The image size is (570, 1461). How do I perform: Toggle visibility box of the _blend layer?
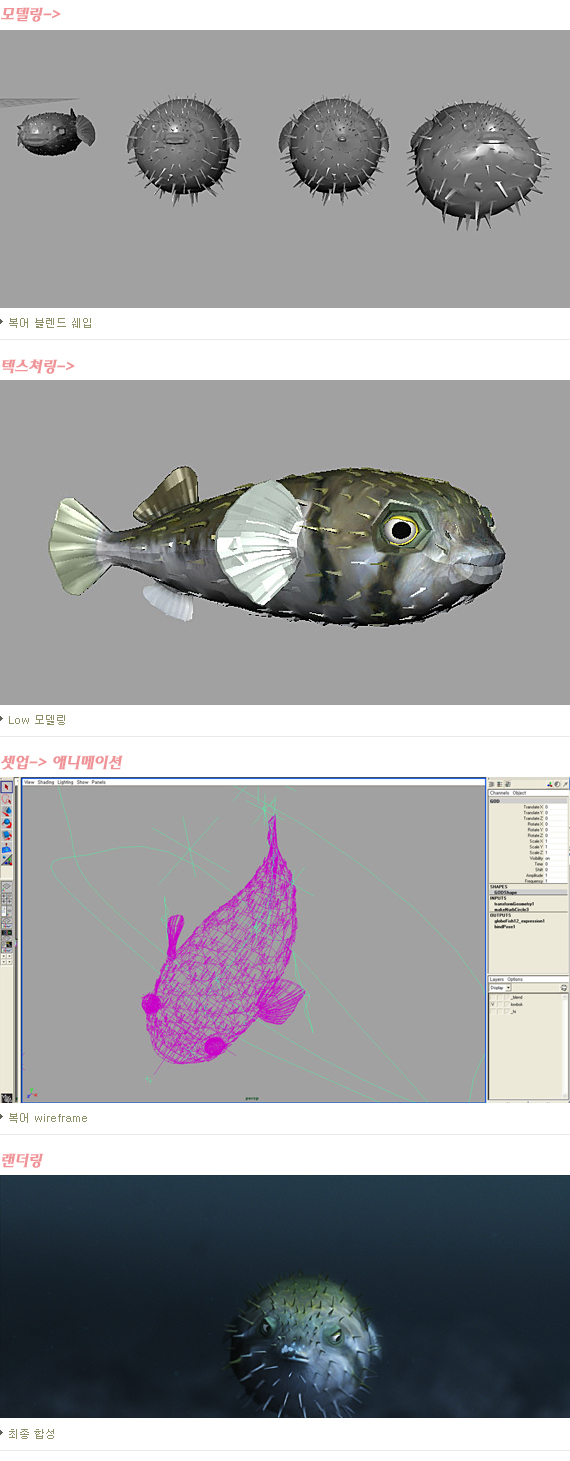click(492, 997)
